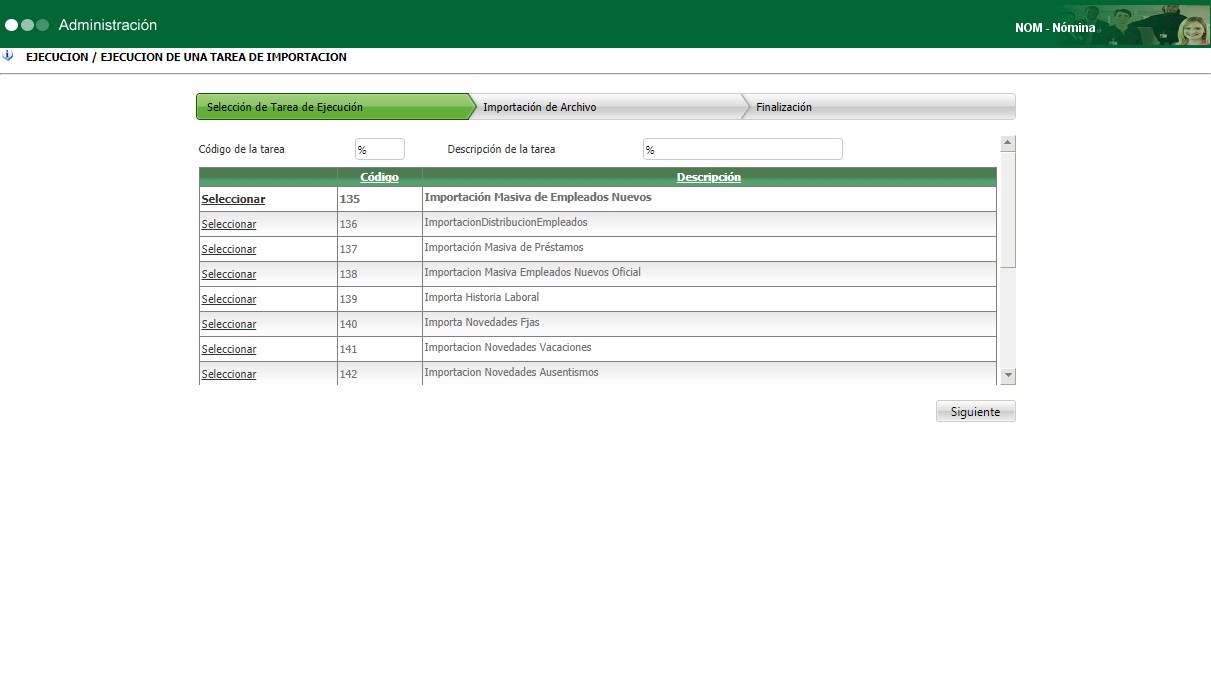Image resolution: width=1211 pixels, height=691 pixels.
Task: Choose Seleccionar for Importación Masiva de Préstamos
Action: pos(228,248)
